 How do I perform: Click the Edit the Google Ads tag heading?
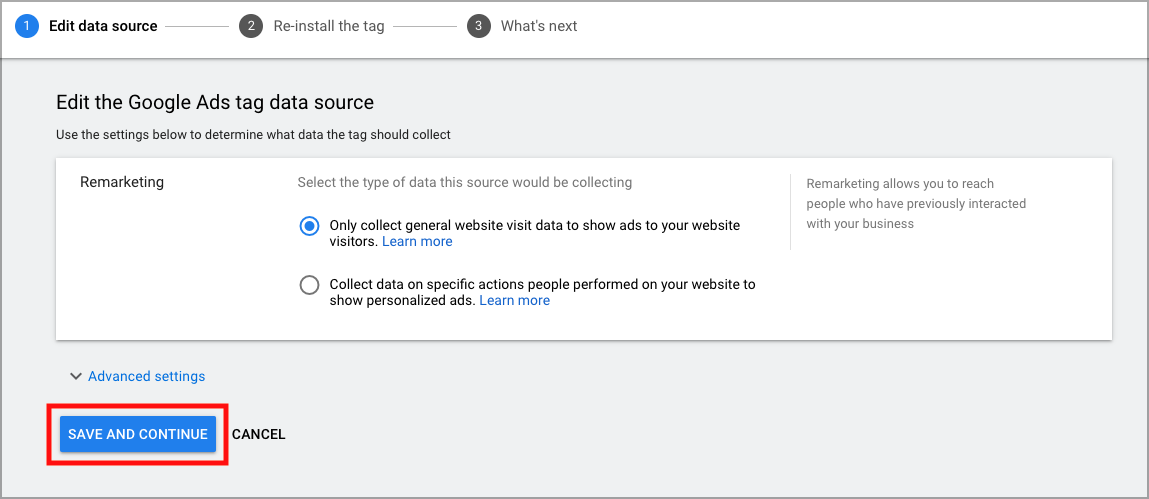coord(215,102)
